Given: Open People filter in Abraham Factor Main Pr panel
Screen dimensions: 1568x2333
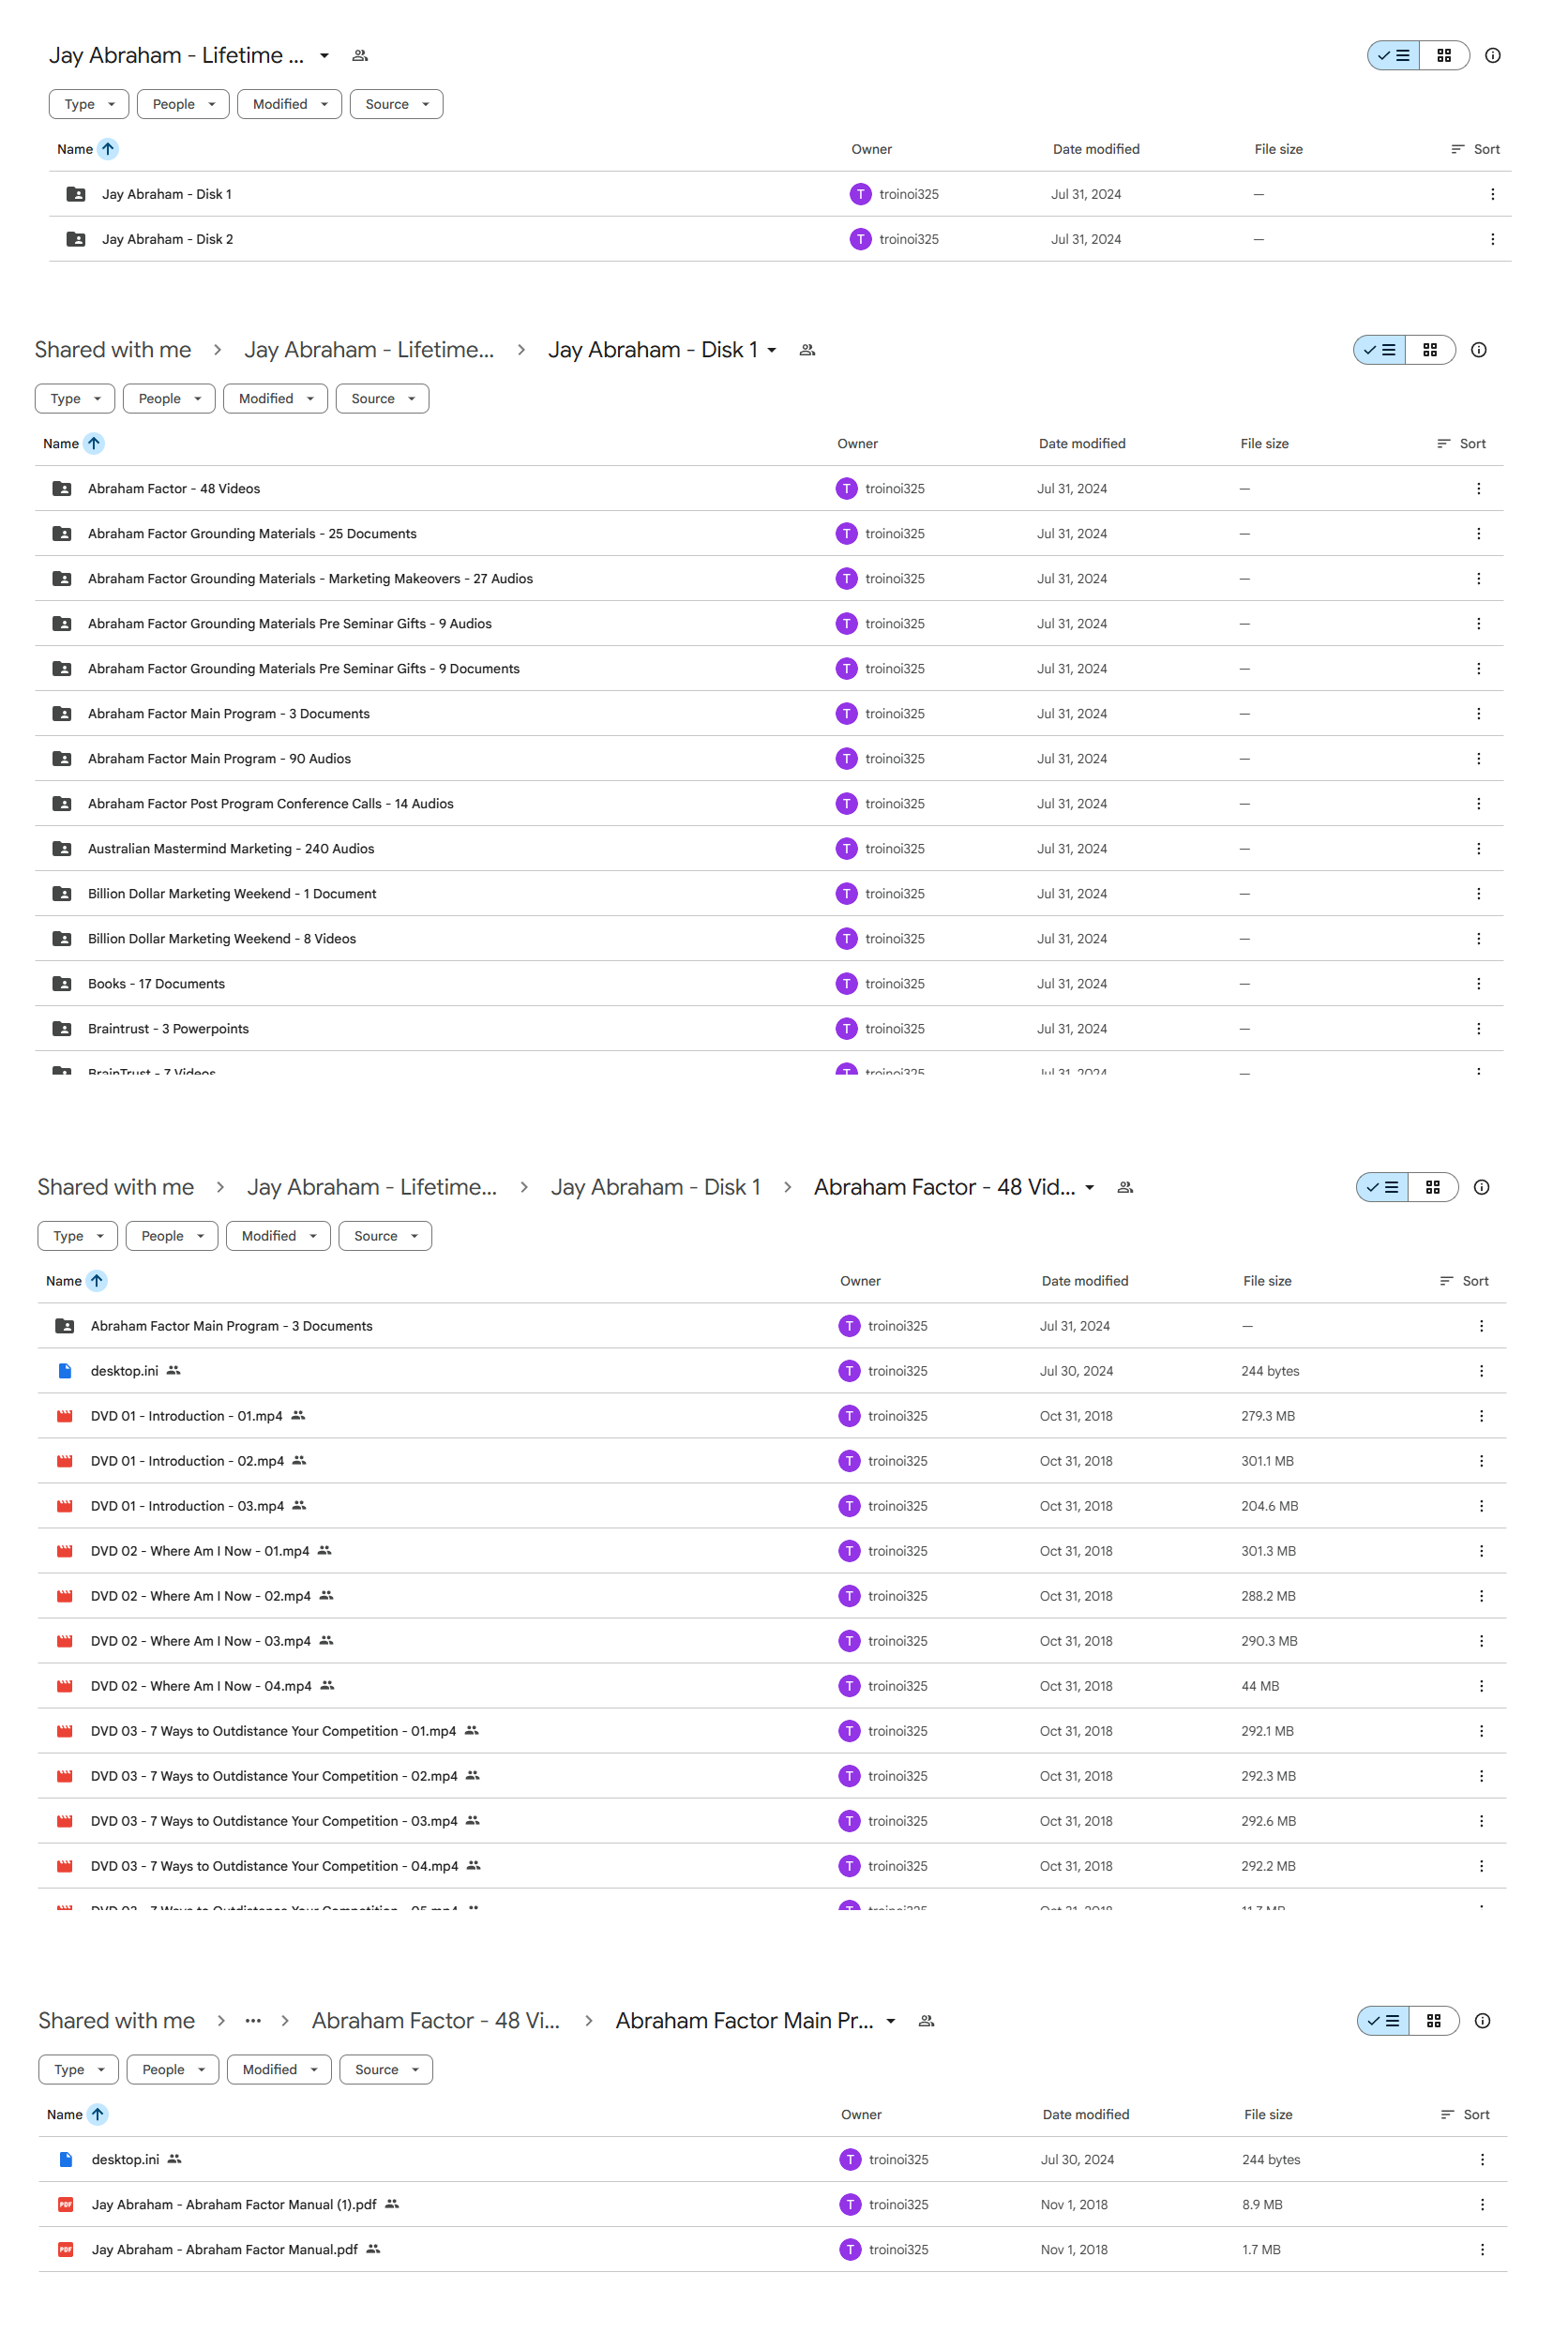Looking at the screenshot, I should 173,2070.
